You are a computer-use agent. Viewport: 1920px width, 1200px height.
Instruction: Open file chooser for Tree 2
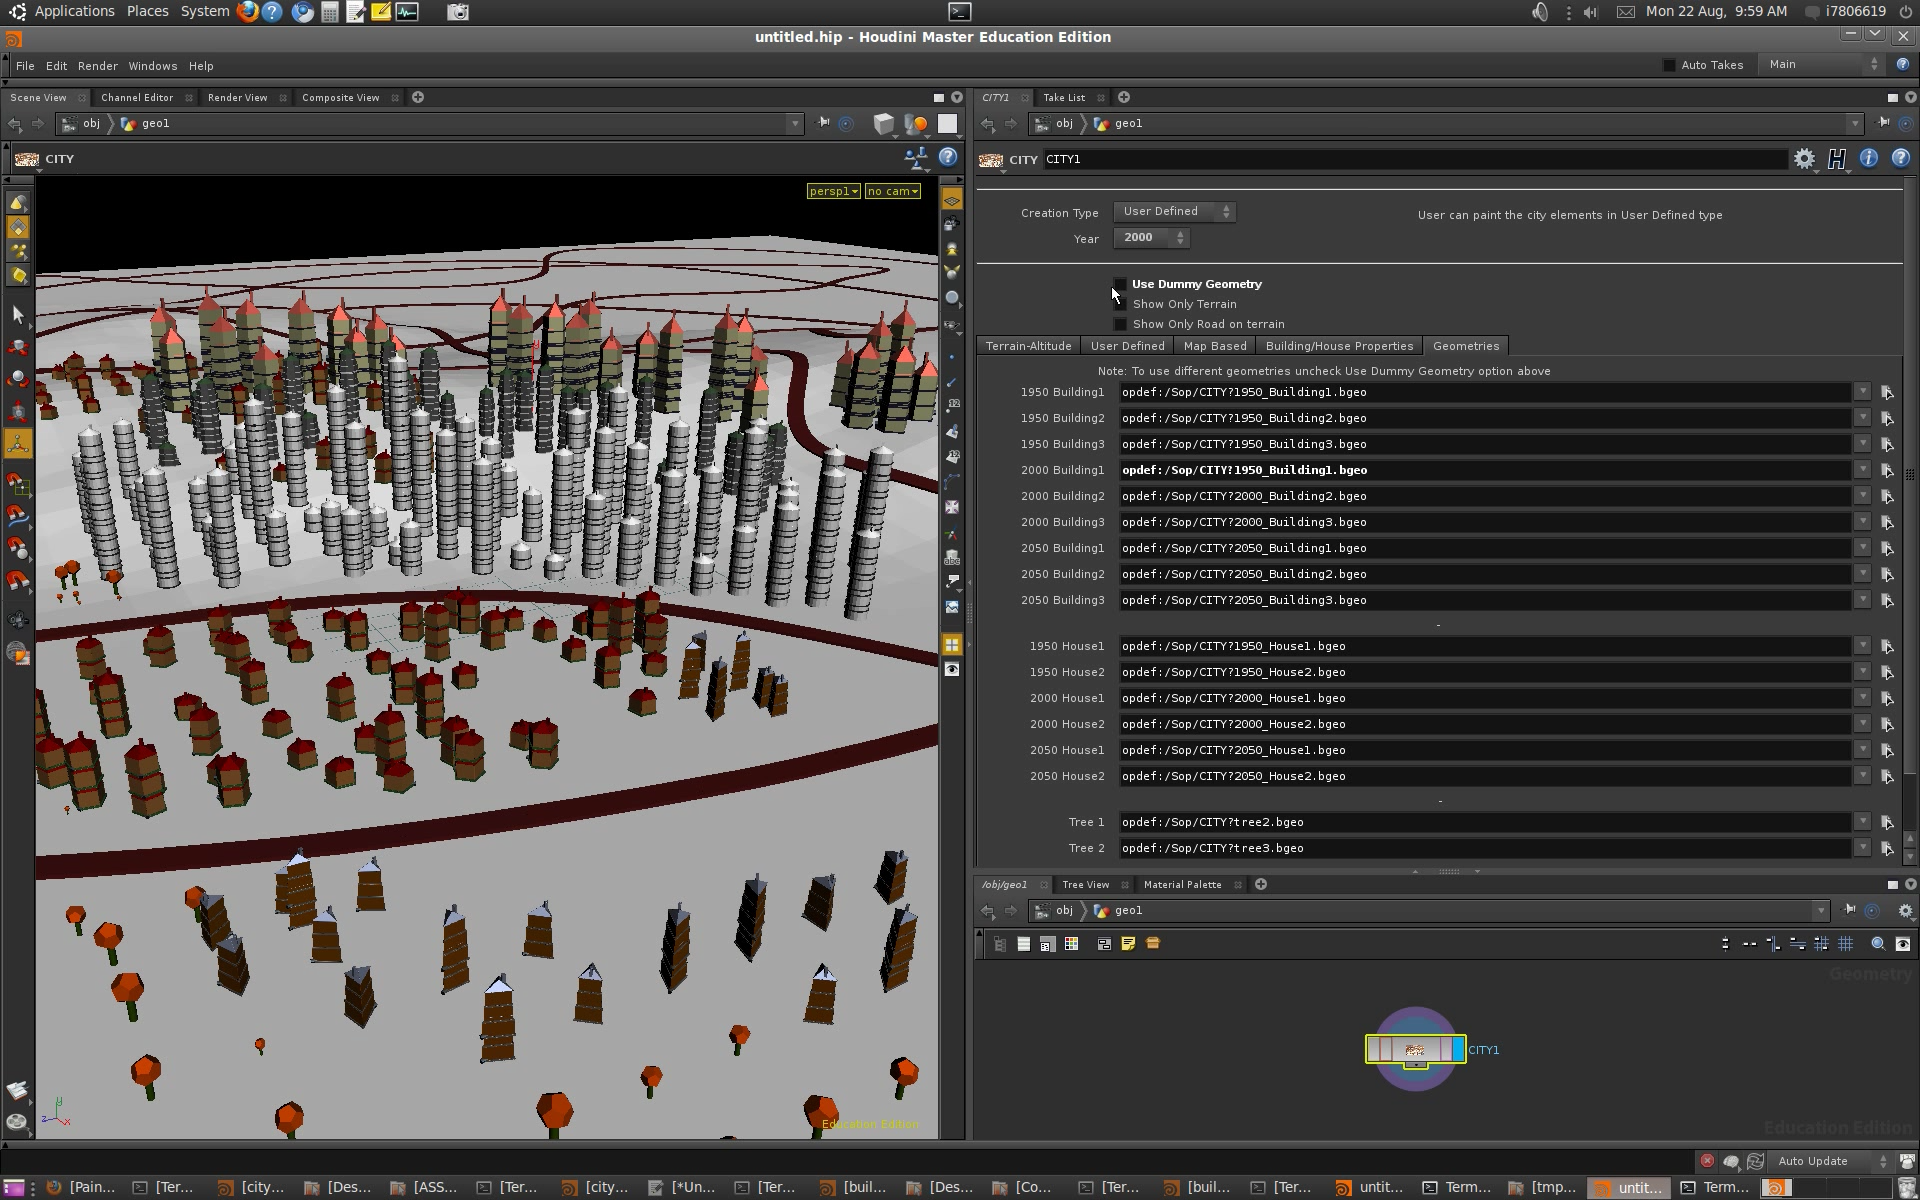pos(1887,849)
